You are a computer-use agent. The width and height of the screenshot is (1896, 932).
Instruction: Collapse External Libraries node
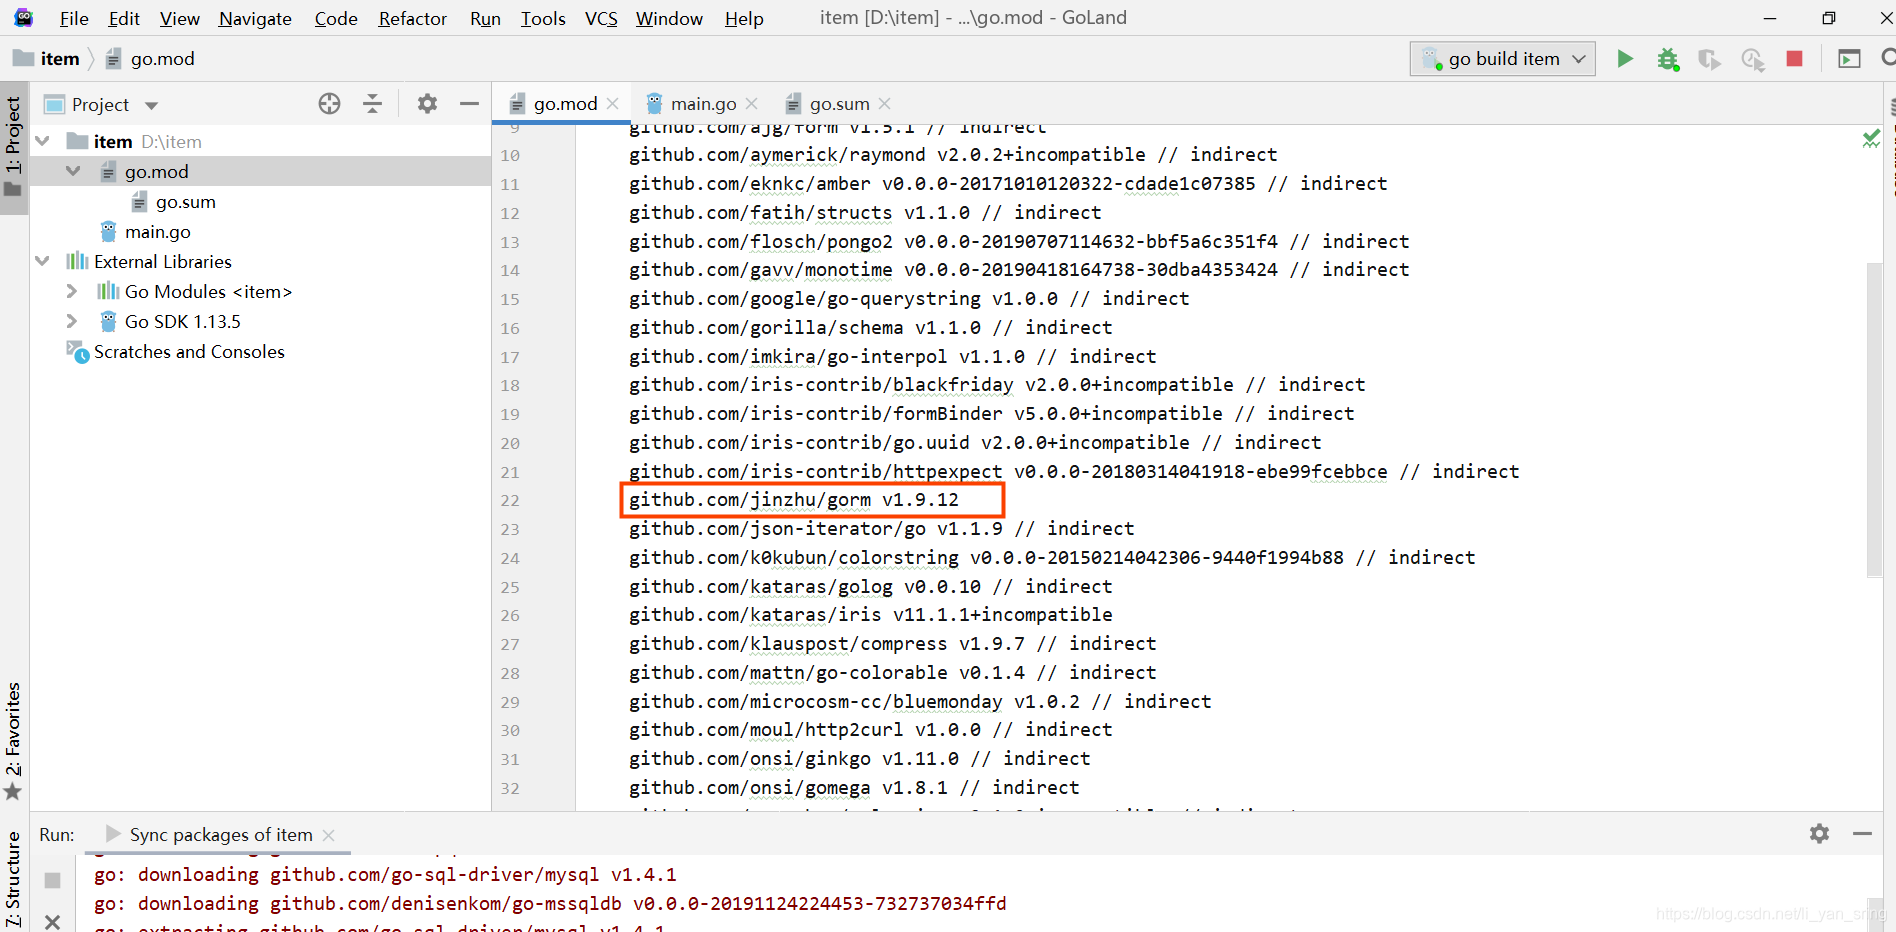tap(43, 261)
